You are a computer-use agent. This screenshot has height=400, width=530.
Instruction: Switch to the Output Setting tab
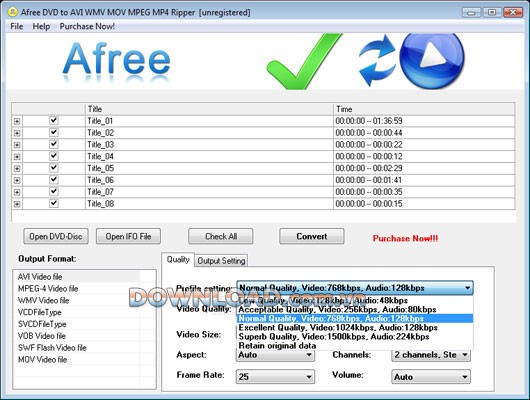[x=221, y=261]
